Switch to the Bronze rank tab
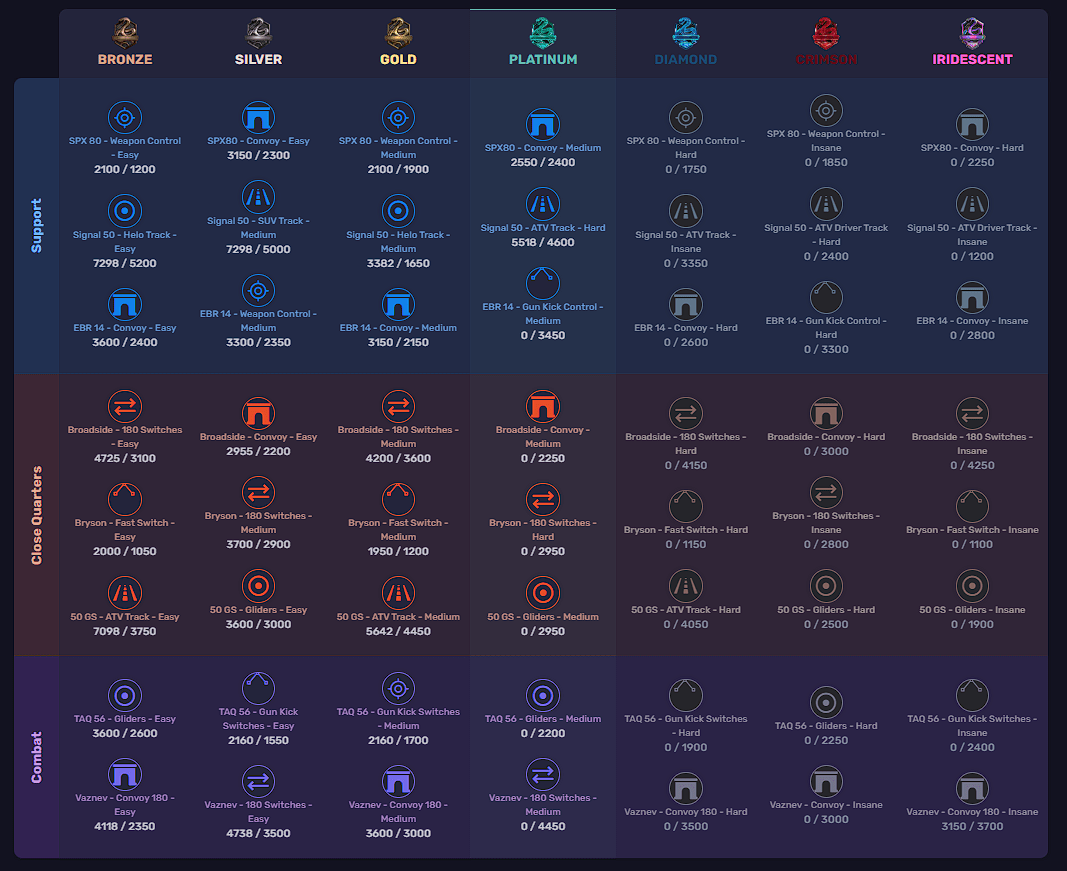1067x871 pixels. click(125, 44)
